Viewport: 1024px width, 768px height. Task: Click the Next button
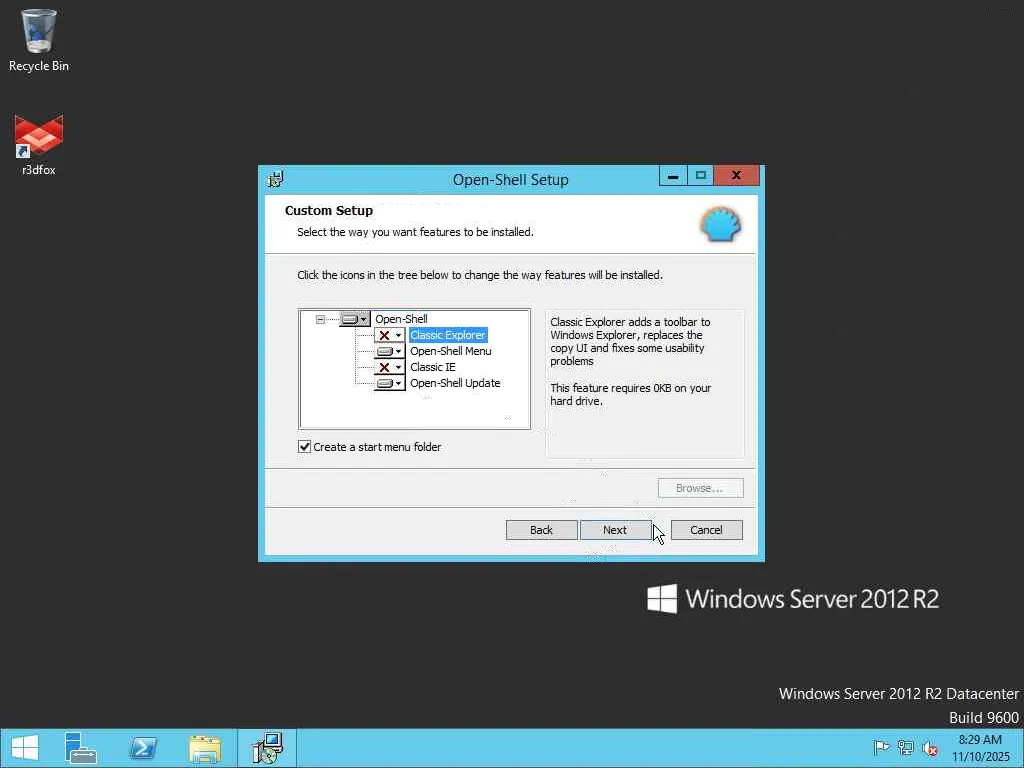coord(615,530)
